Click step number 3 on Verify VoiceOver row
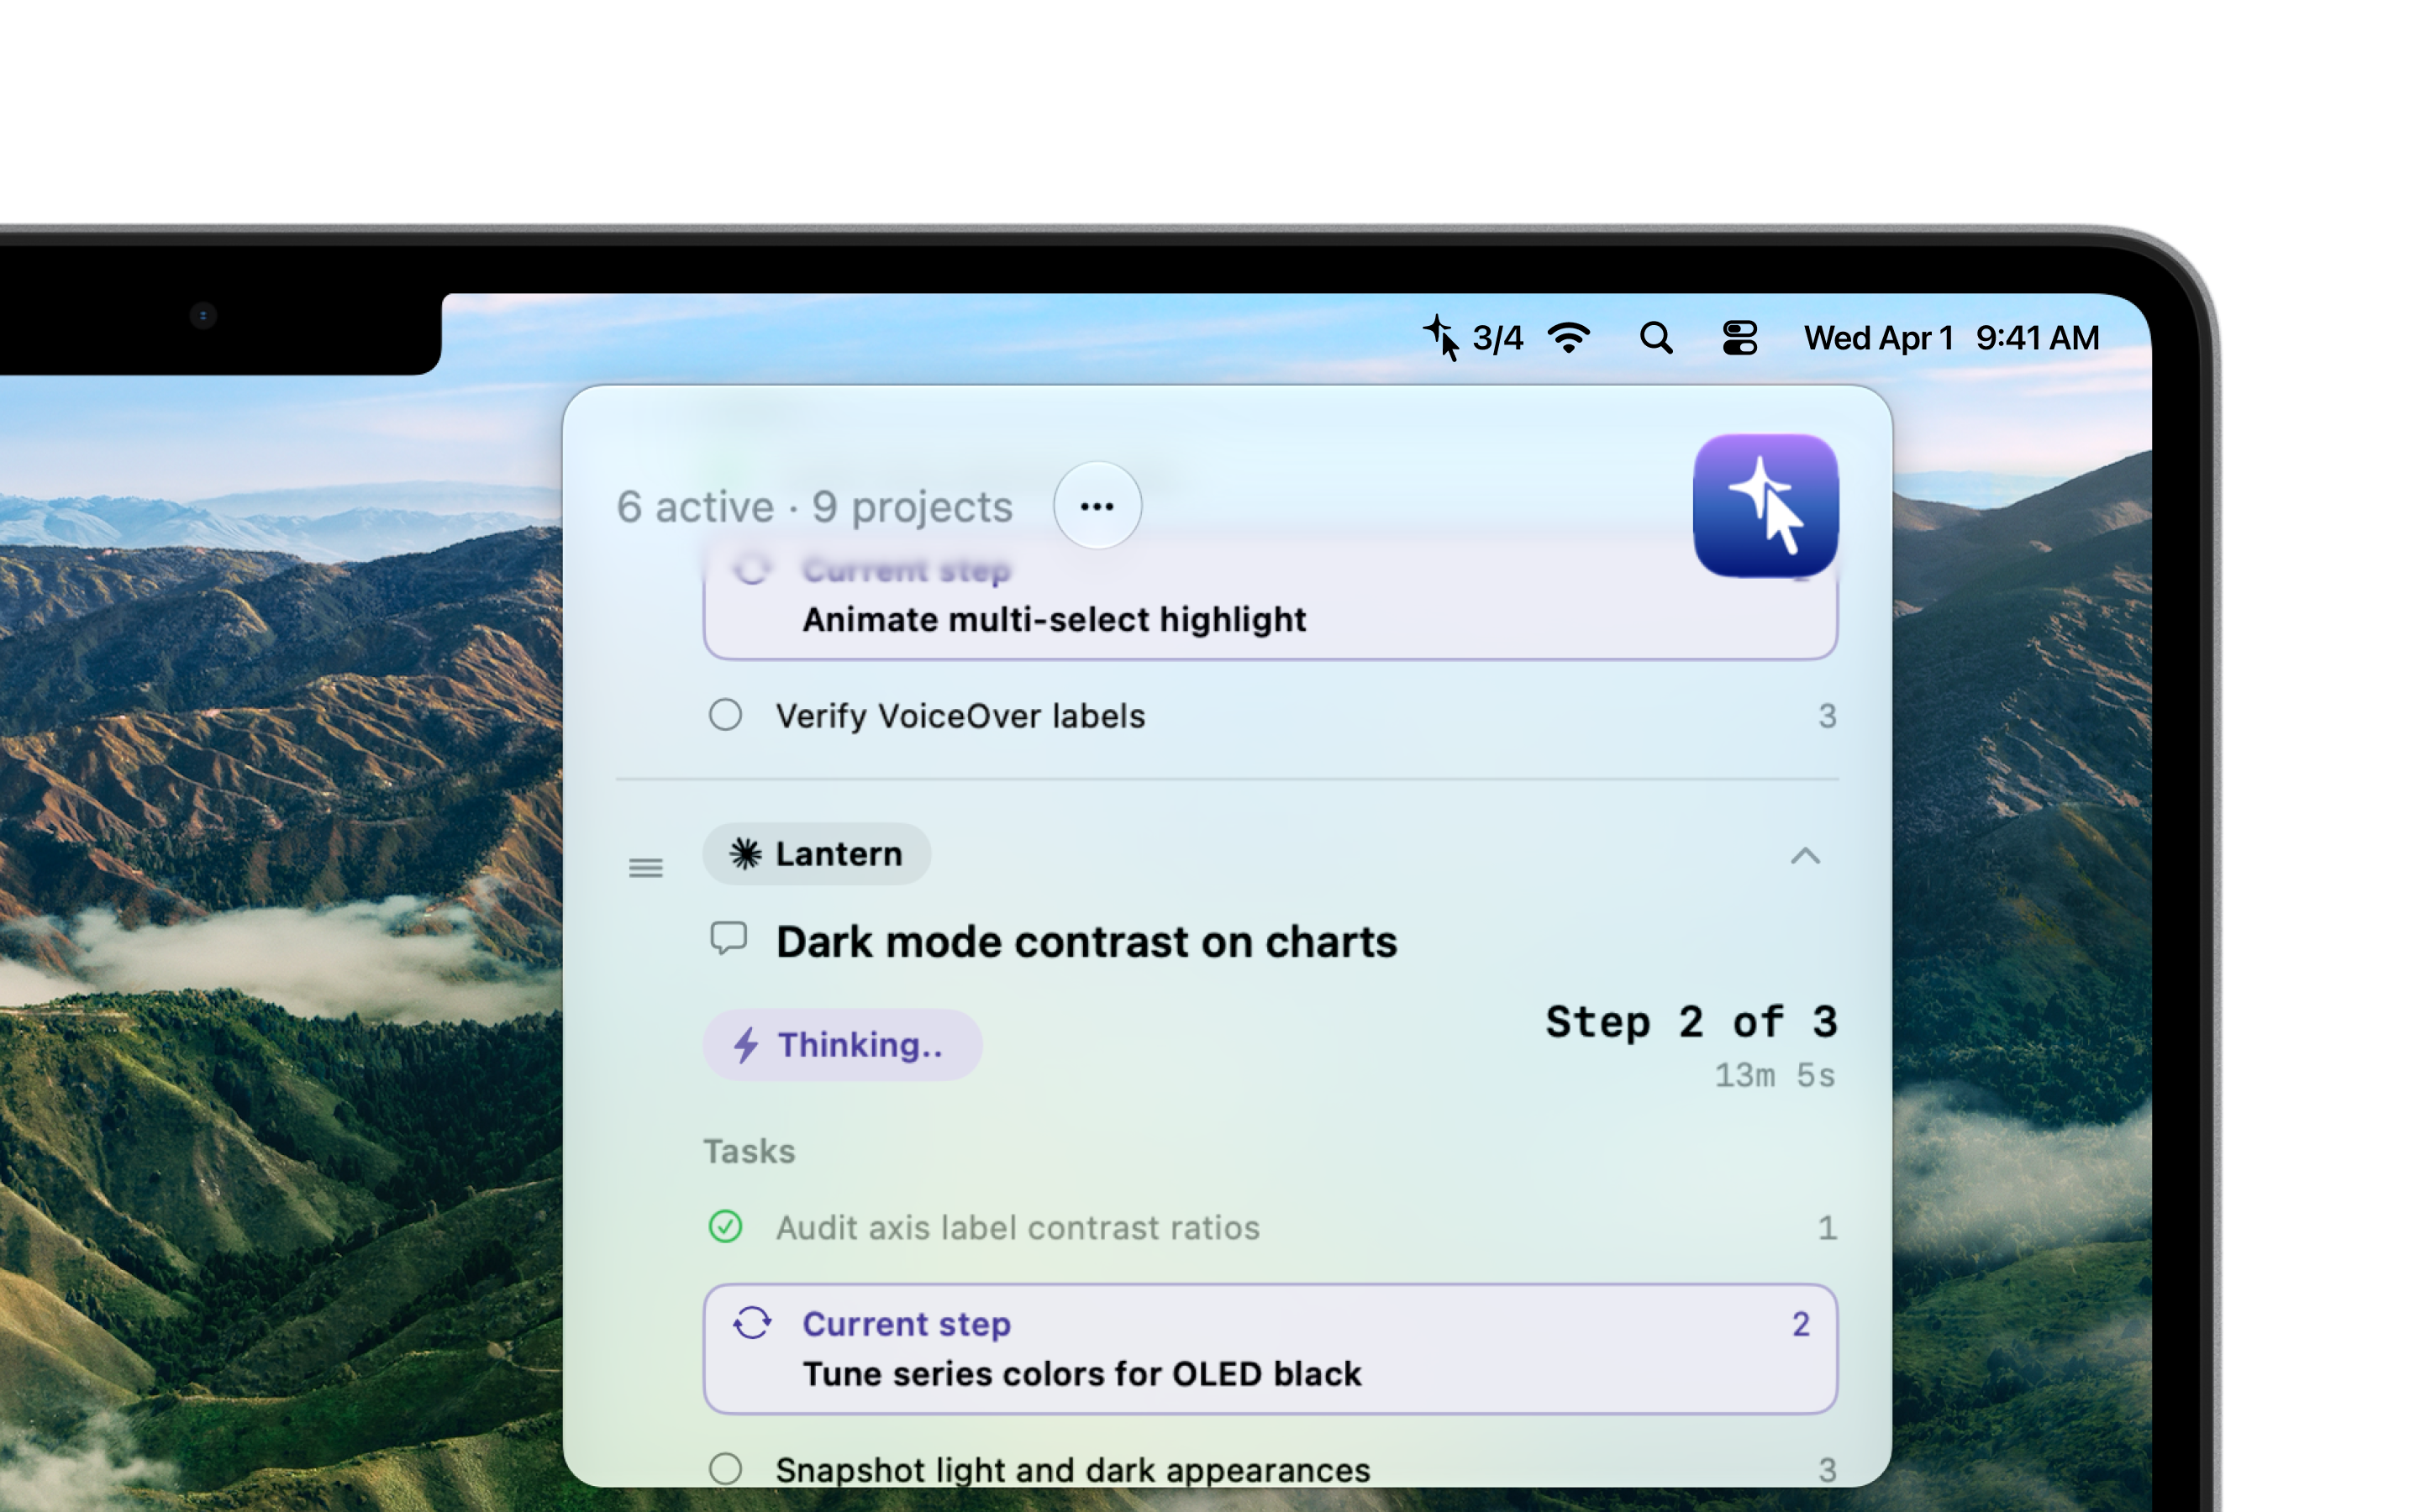 coord(1826,716)
